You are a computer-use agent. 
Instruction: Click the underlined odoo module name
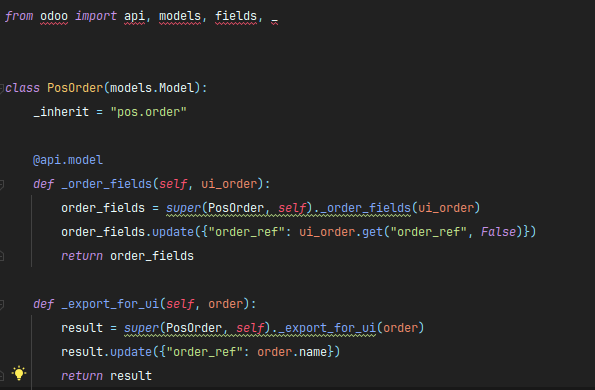(54, 16)
